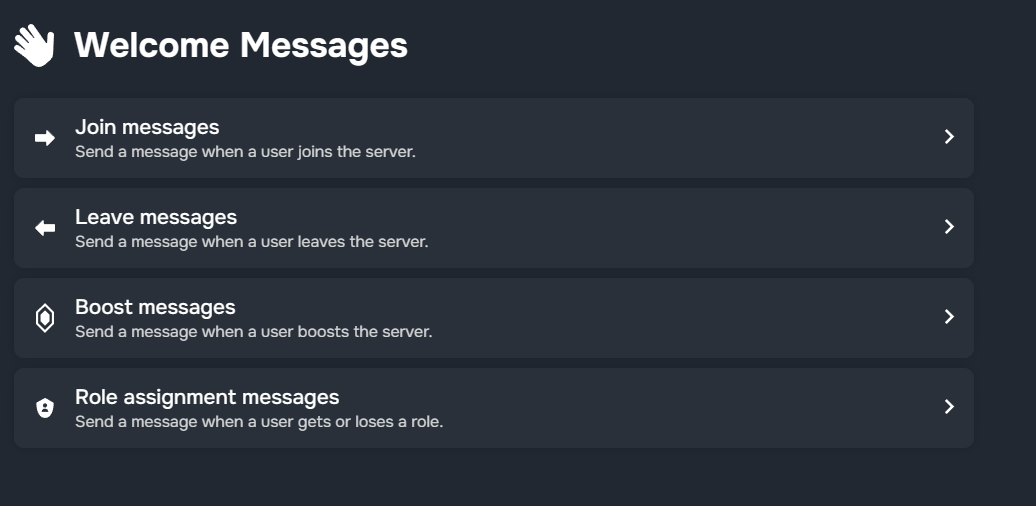Click the waving hand icon
This screenshot has height=506, width=1036.
[x=34, y=46]
